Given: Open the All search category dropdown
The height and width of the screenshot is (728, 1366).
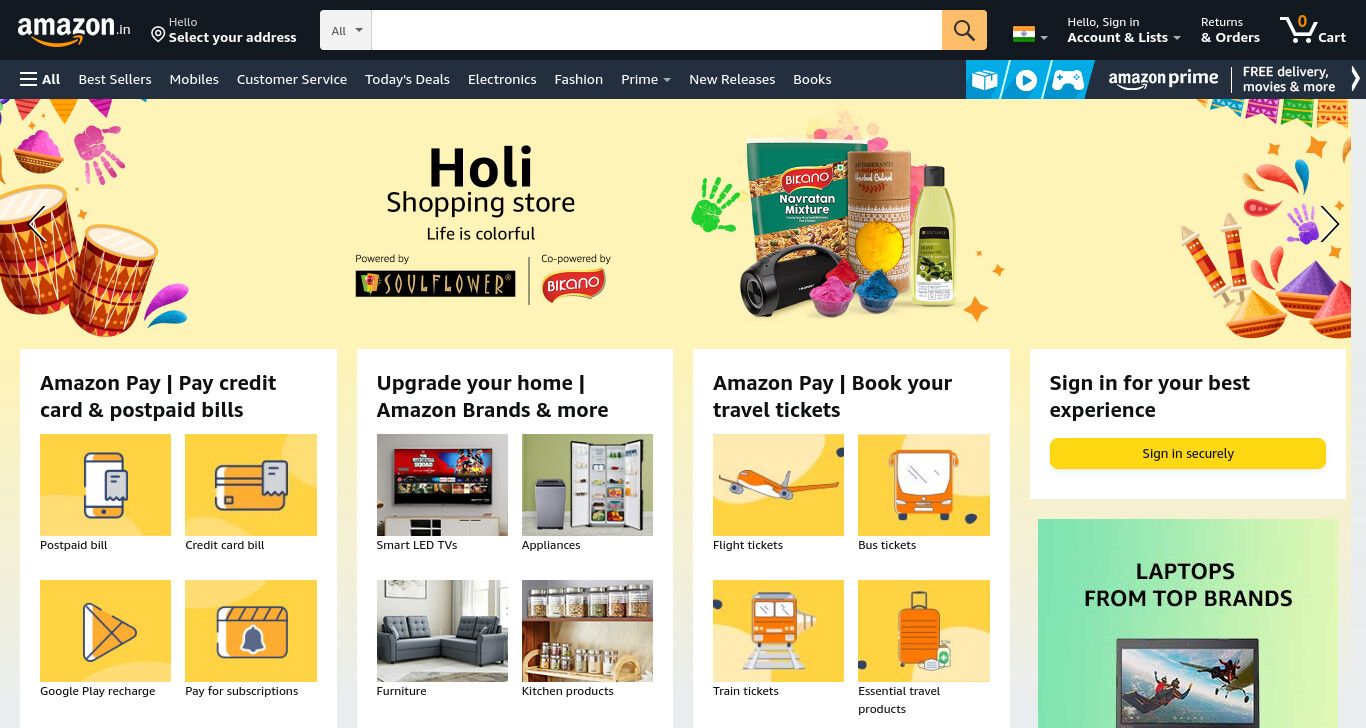Looking at the screenshot, I should coord(346,30).
